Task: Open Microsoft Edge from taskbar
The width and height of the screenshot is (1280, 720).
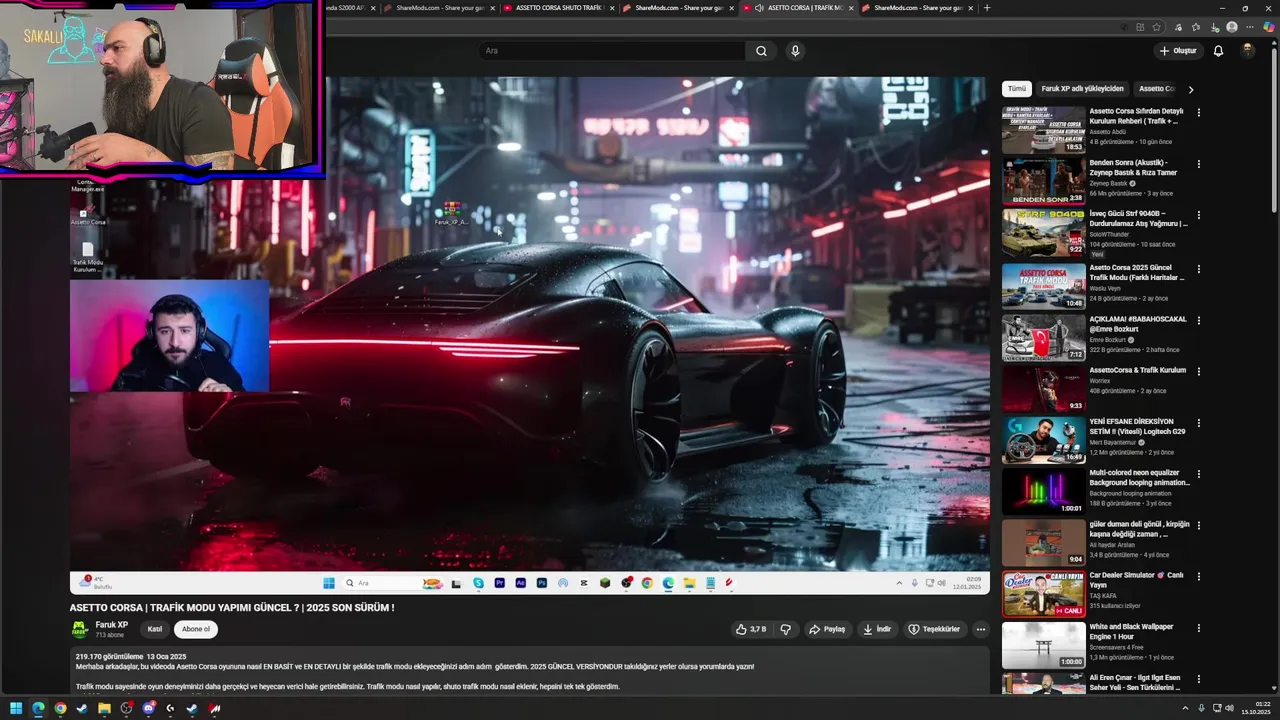Action: coord(38,708)
